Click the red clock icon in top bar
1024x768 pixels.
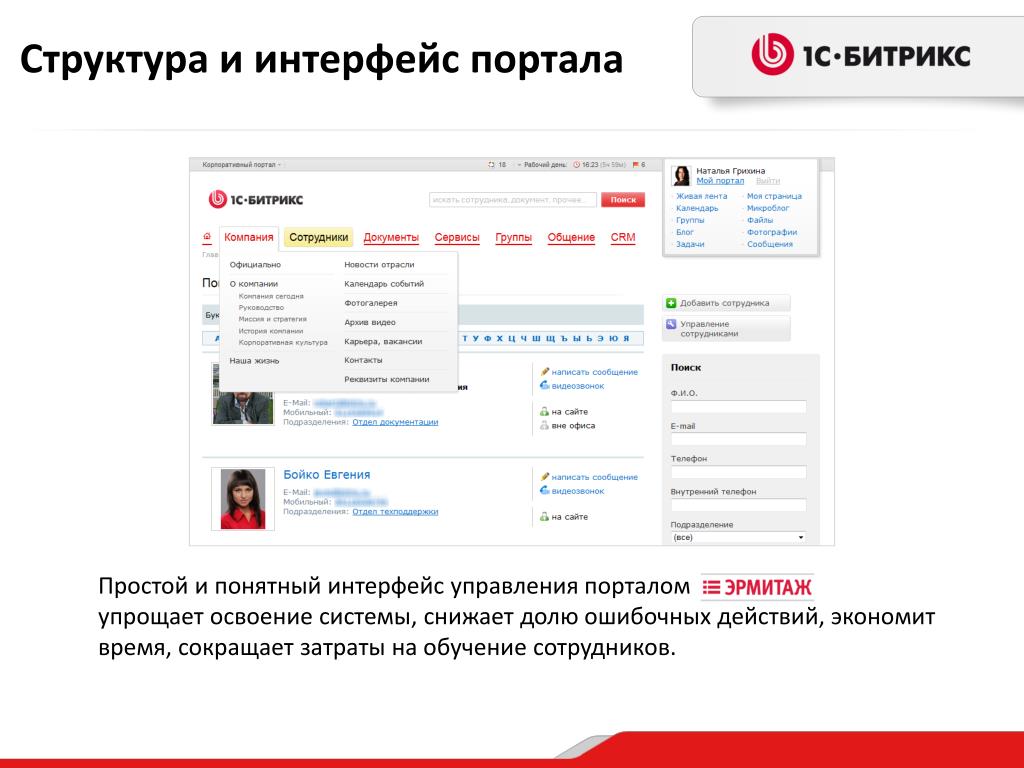(x=577, y=165)
